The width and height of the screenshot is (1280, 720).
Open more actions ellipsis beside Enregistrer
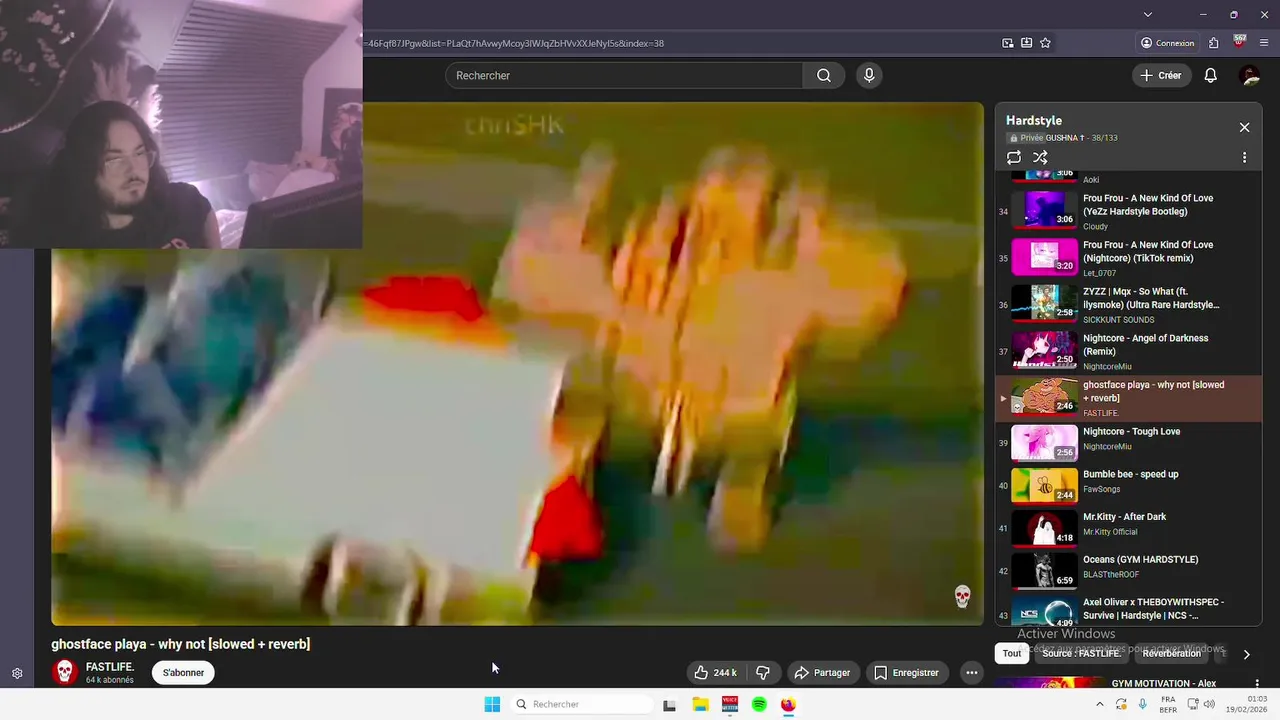971,673
